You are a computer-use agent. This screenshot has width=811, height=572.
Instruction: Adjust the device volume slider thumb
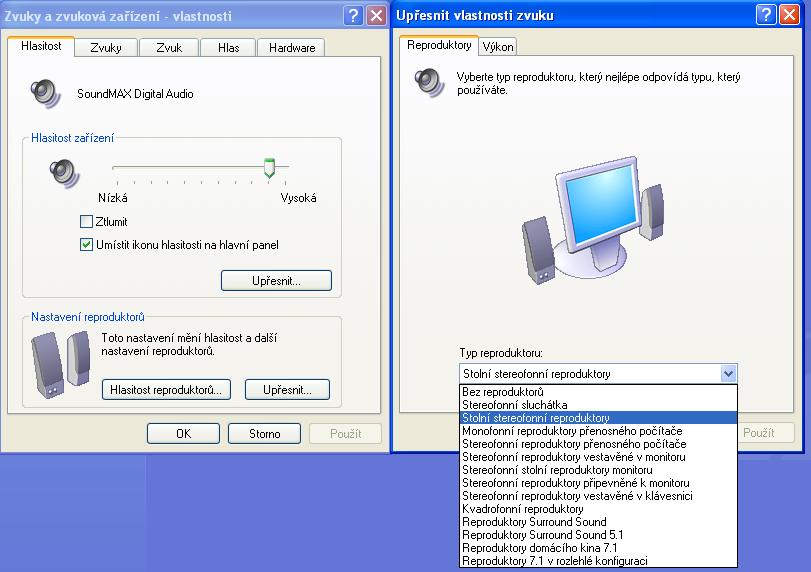coord(269,168)
